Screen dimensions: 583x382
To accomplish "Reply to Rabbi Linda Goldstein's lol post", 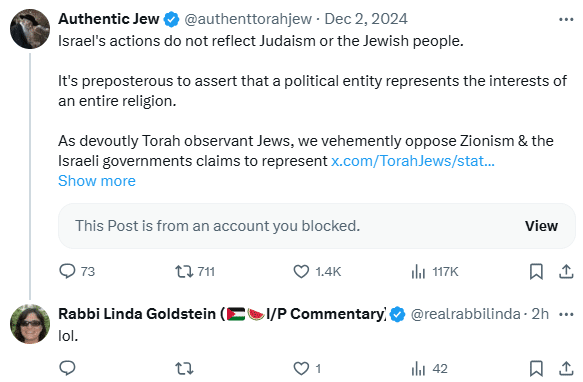I will [67, 369].
